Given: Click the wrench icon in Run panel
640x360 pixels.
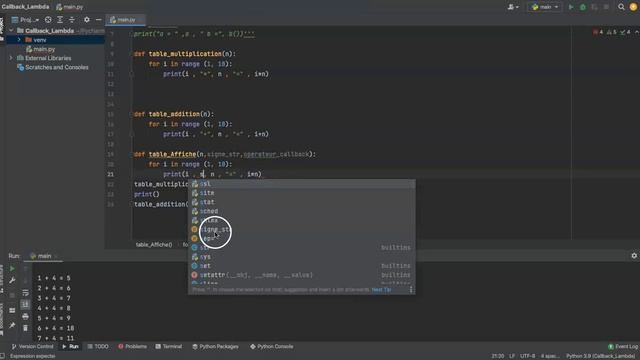Looking at the screenshot, I should (12, 280).
